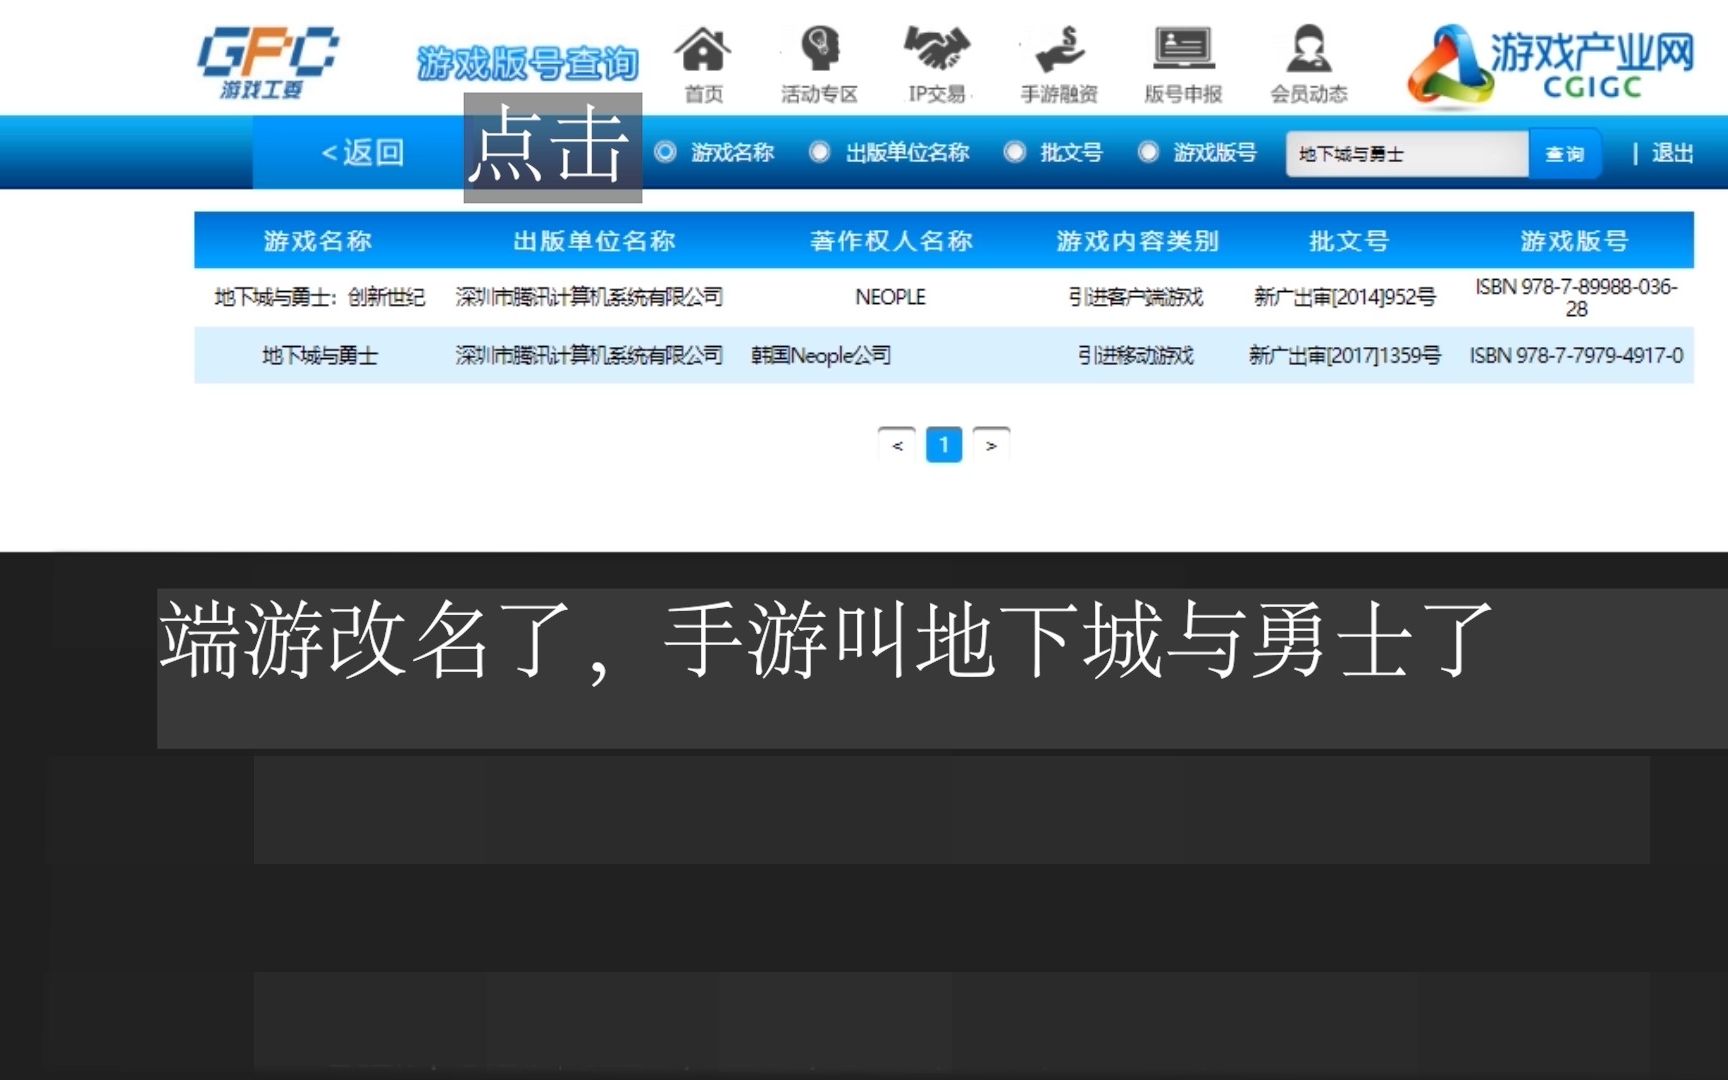
Task: Go to next page with > button
Action: pyautogui.click(x=991, y=445)
